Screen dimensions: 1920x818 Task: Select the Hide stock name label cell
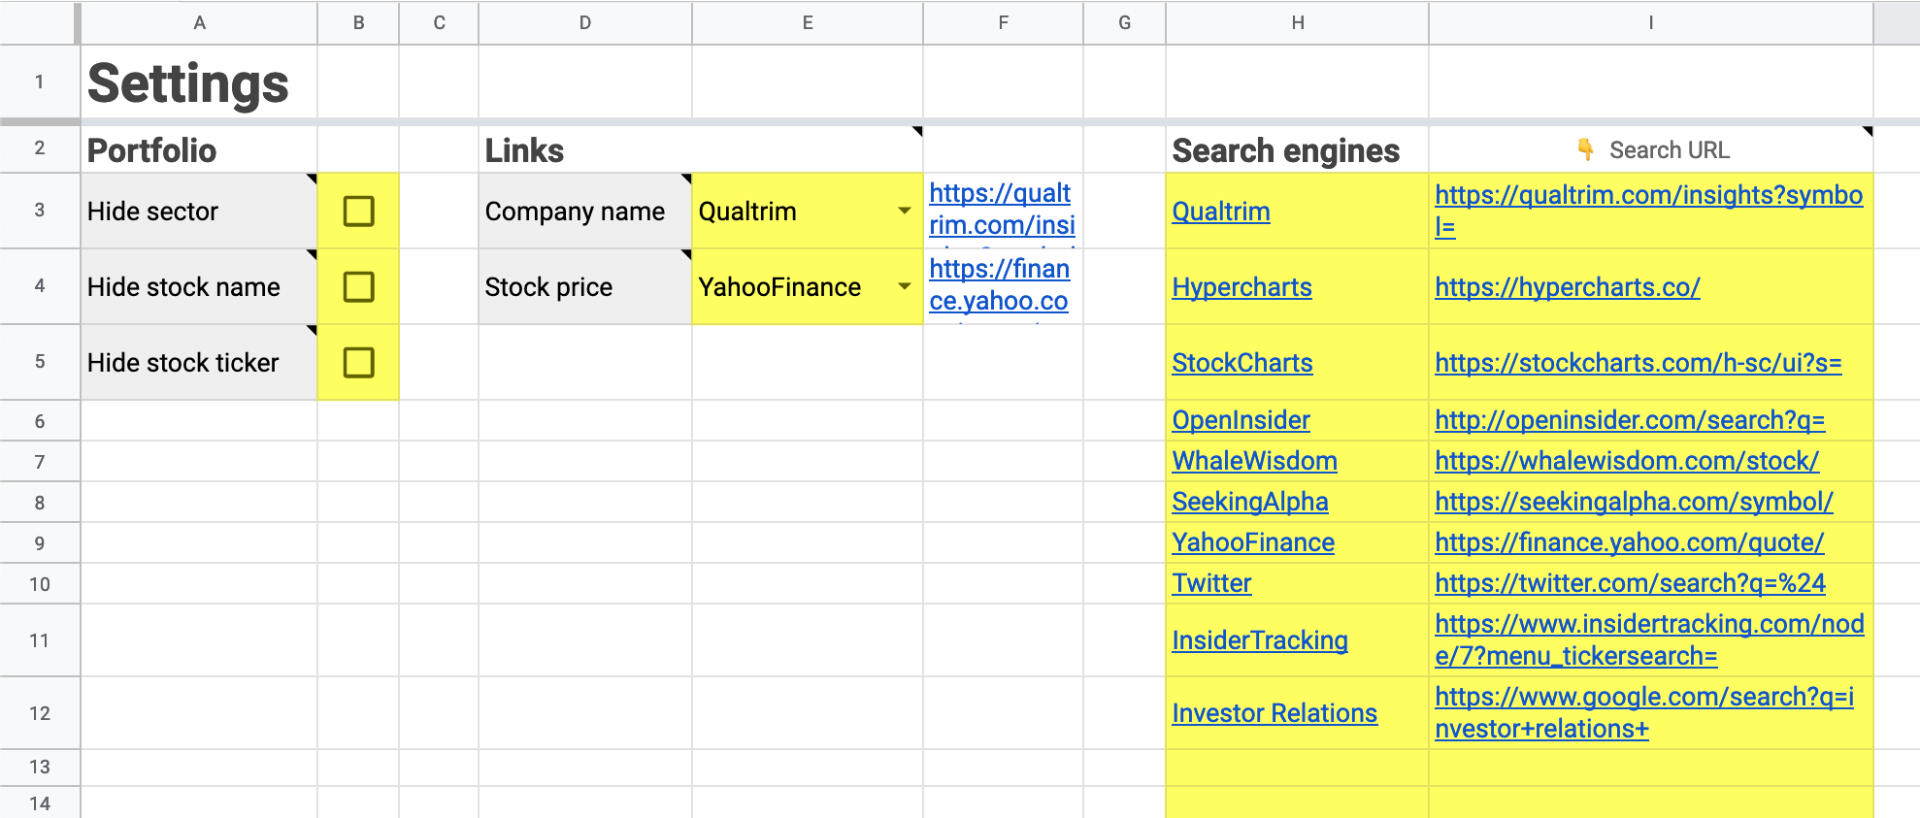pos(199,287)
